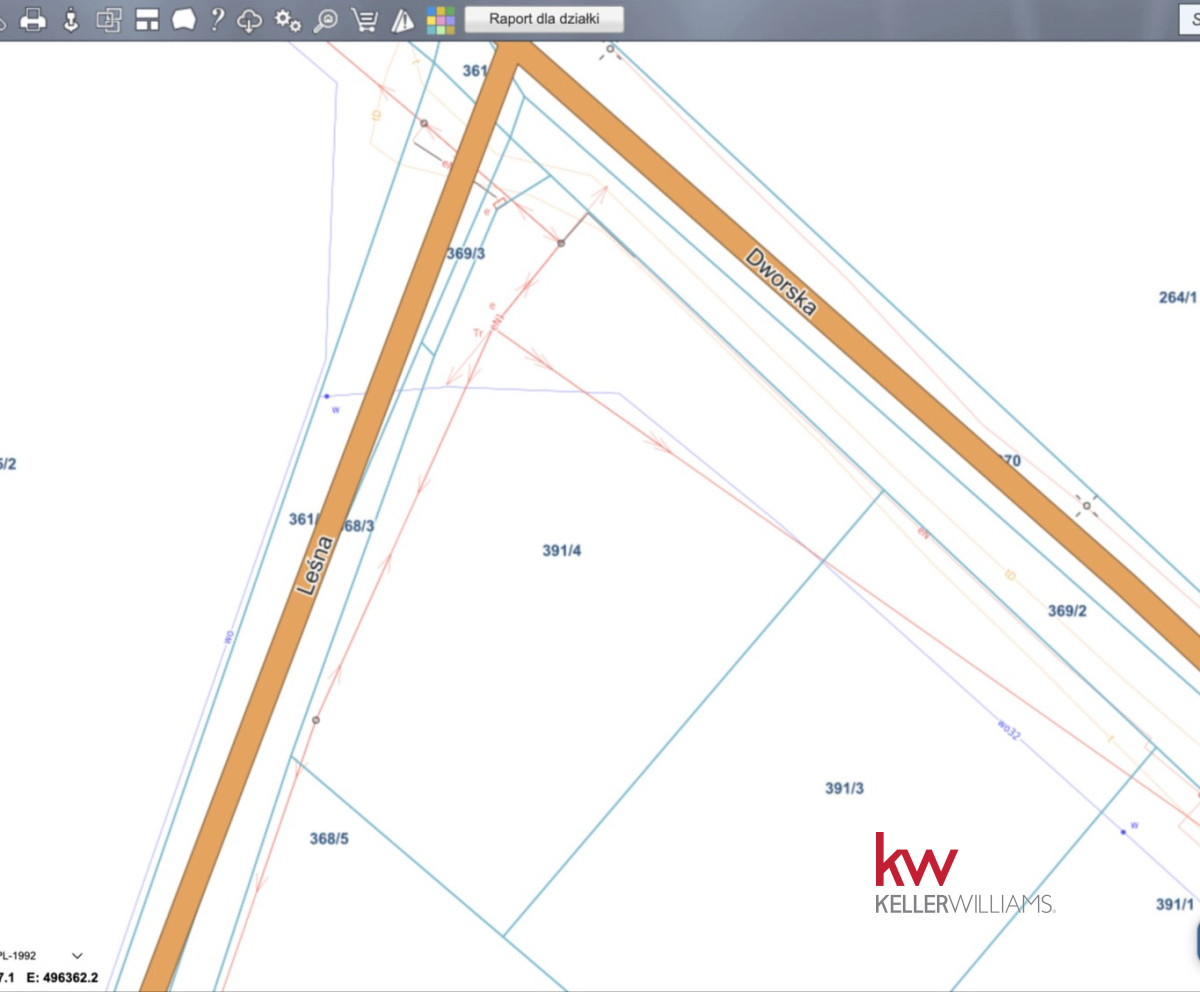
Task: Open the overlapping map windows tool
Action: 108,19
